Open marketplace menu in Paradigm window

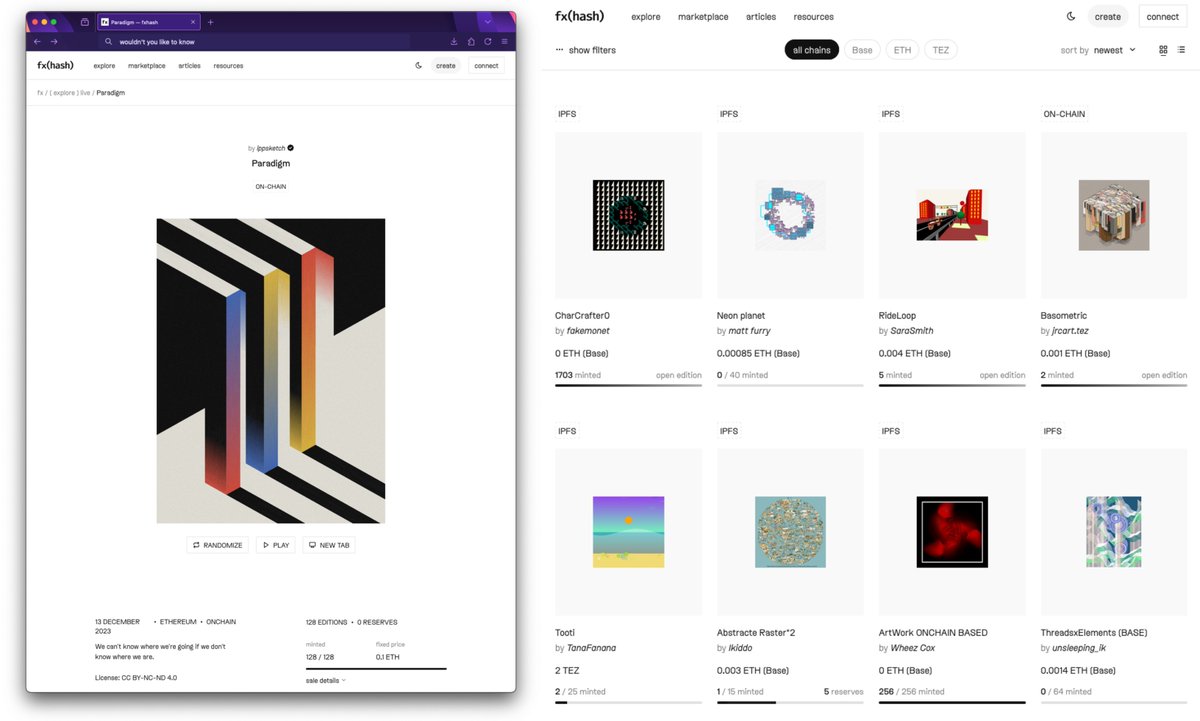[x=147, y=66]
